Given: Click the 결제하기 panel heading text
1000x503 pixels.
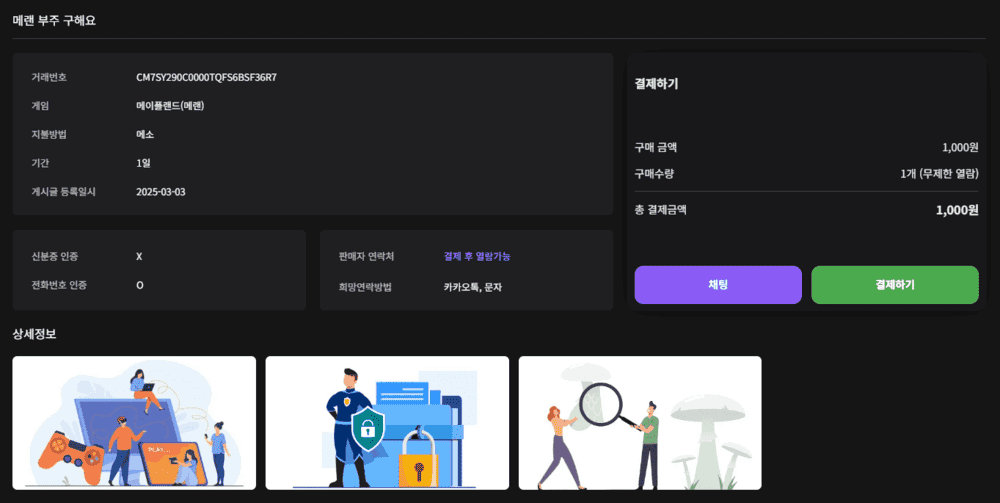Looking at the screenshot, I should tap(656, 84).
